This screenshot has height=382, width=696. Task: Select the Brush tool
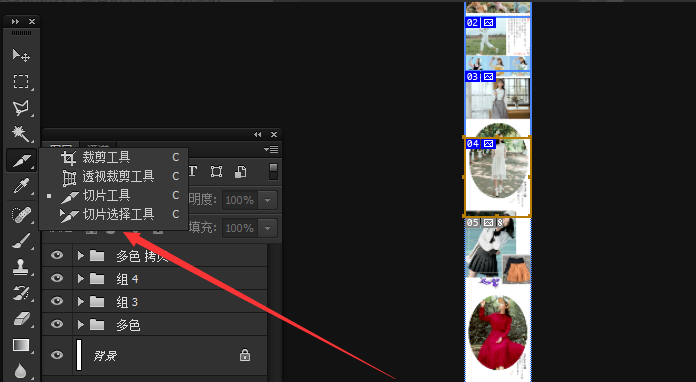[21, 241]
